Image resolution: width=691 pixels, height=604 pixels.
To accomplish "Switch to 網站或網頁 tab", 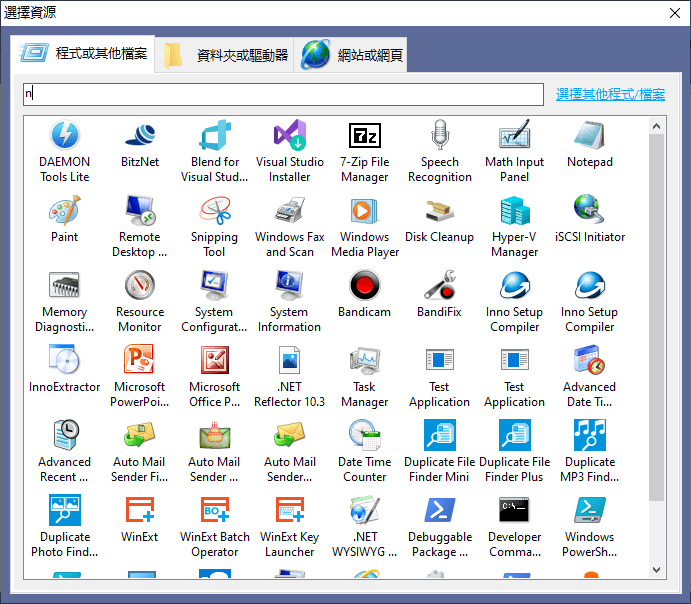I will [350, 55].
